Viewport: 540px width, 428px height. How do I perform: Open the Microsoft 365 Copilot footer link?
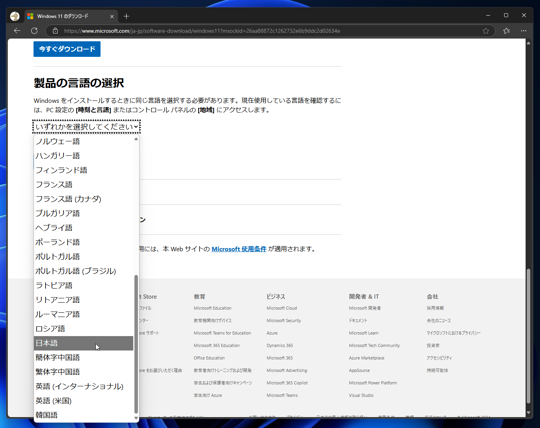287,383
